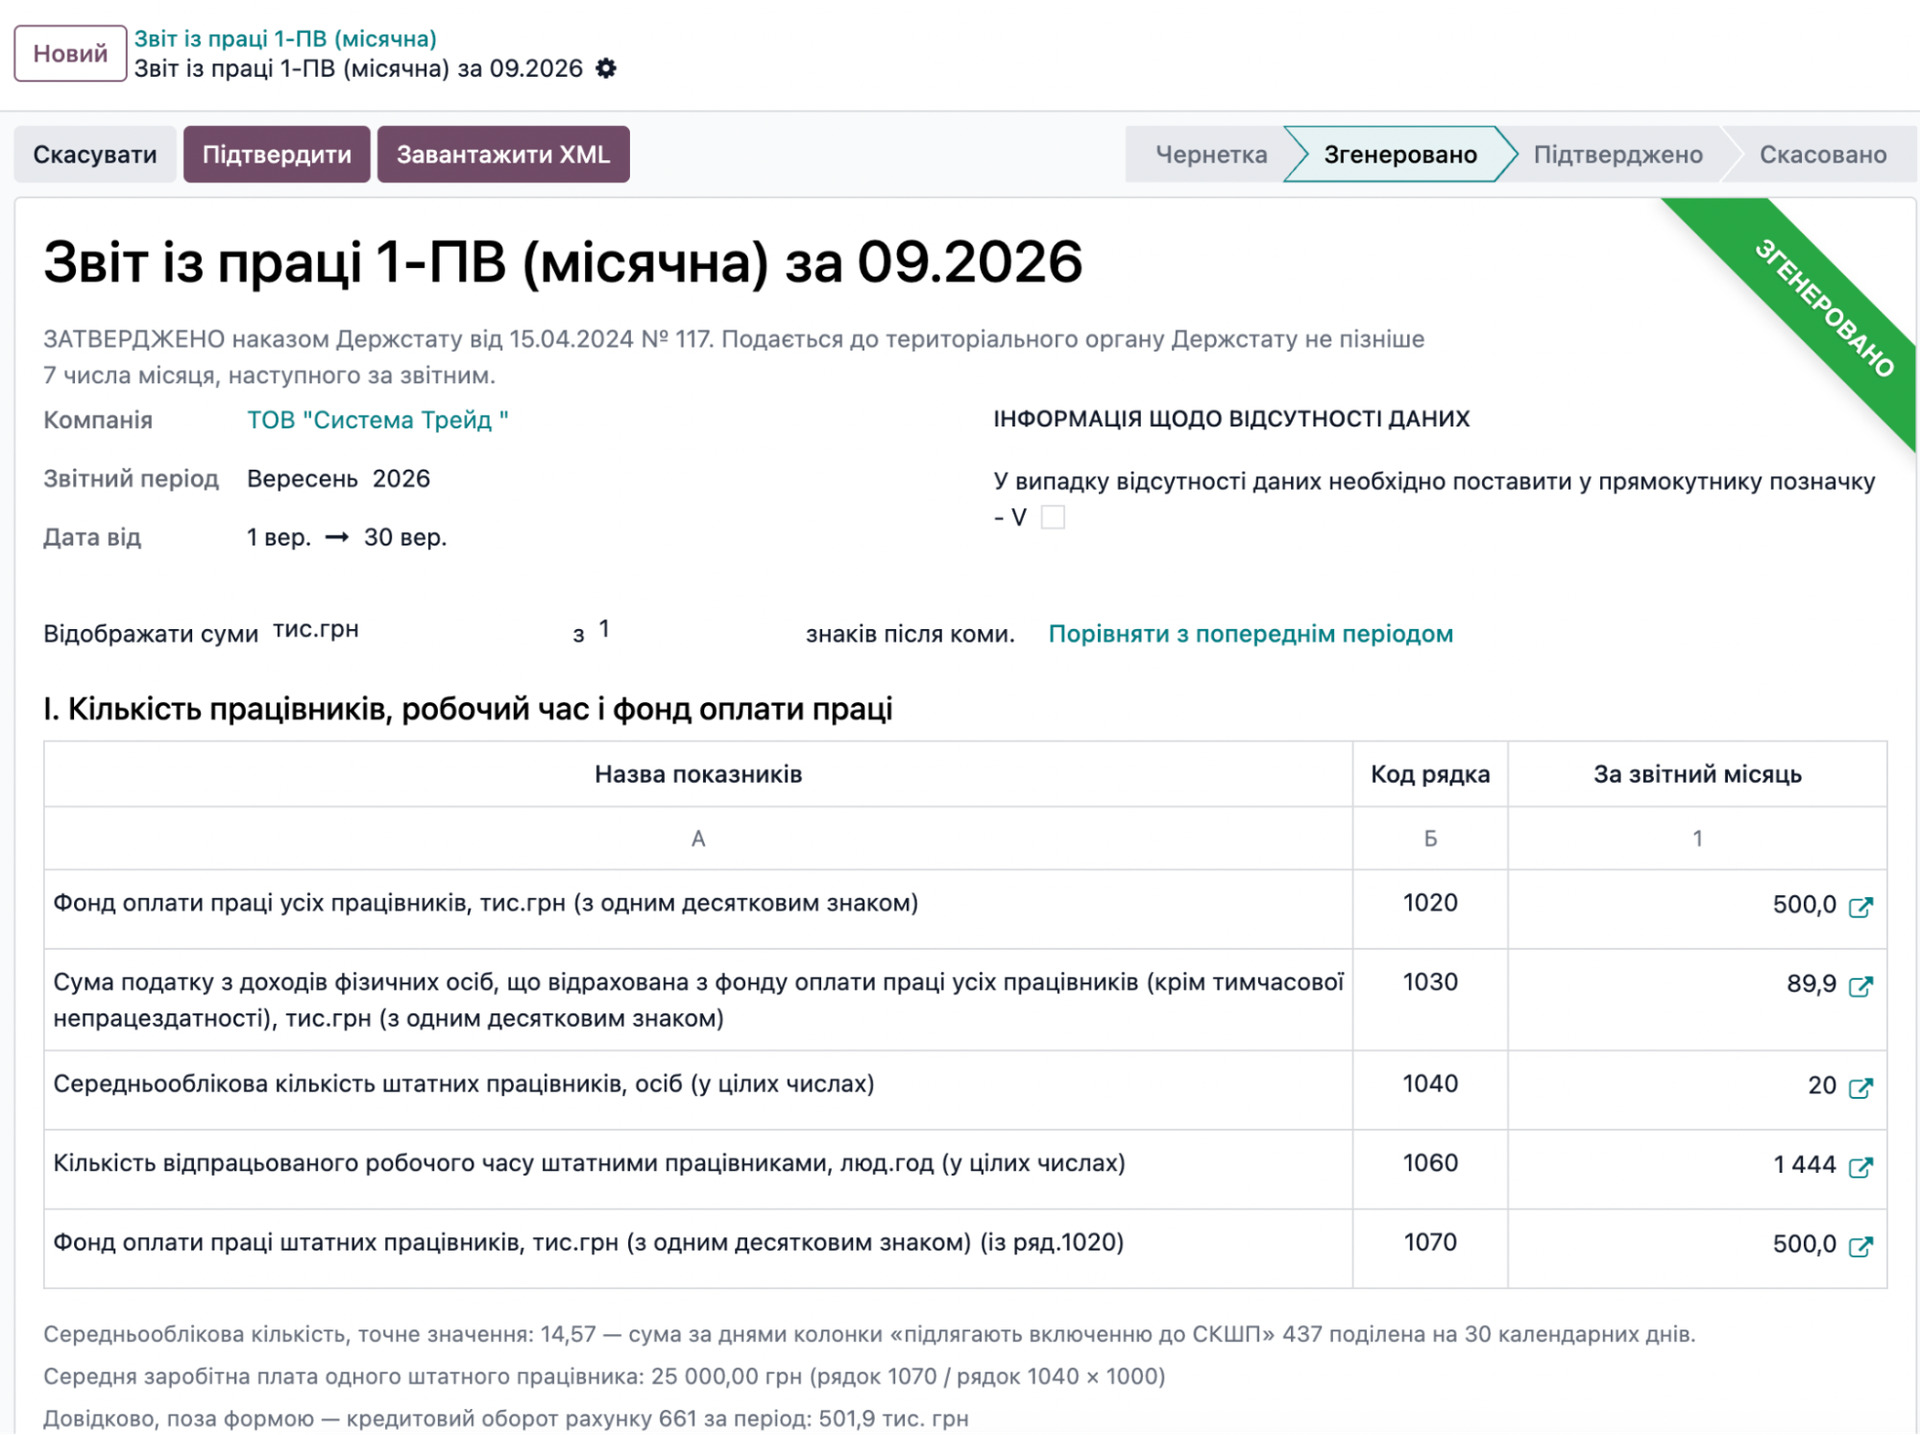Open the gear settings icon beside report title
Viewport: 1920px width, 1435px height.
pyautogui.click(x=606, y=68)
